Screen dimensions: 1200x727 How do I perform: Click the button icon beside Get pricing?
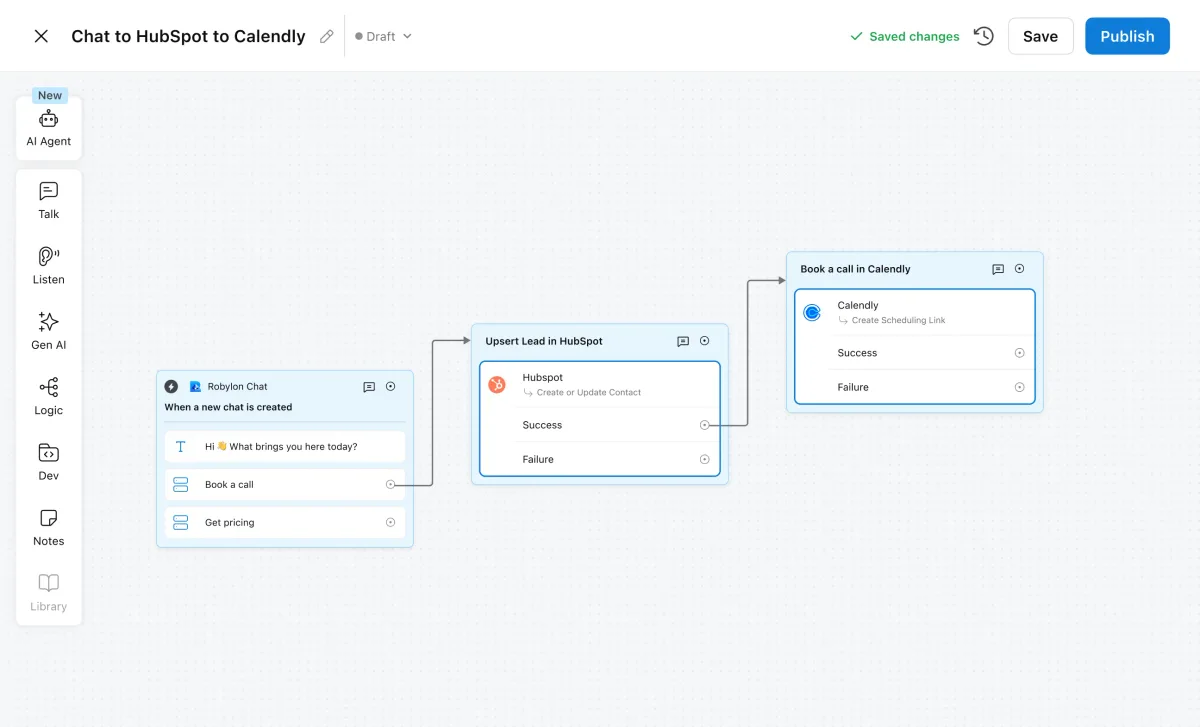pyautogui.click(x=181, y=522)
